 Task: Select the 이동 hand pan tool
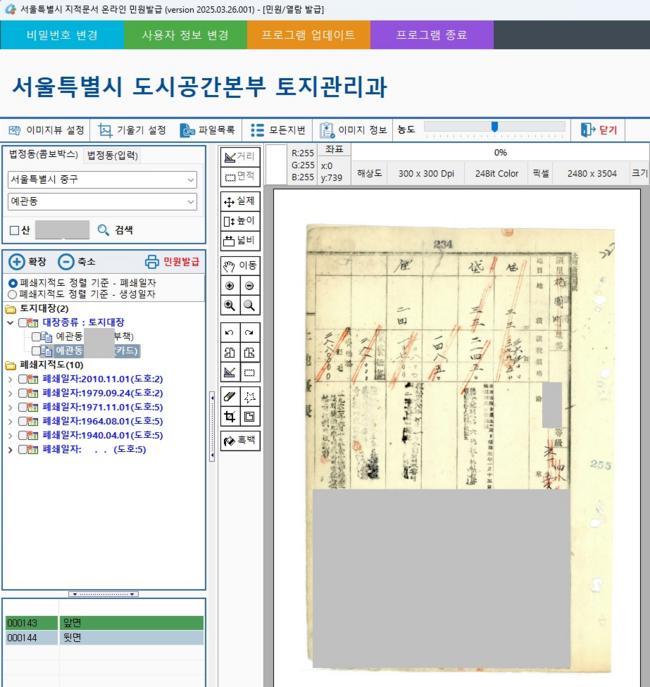pyautogui.click(x=239, y=265)
